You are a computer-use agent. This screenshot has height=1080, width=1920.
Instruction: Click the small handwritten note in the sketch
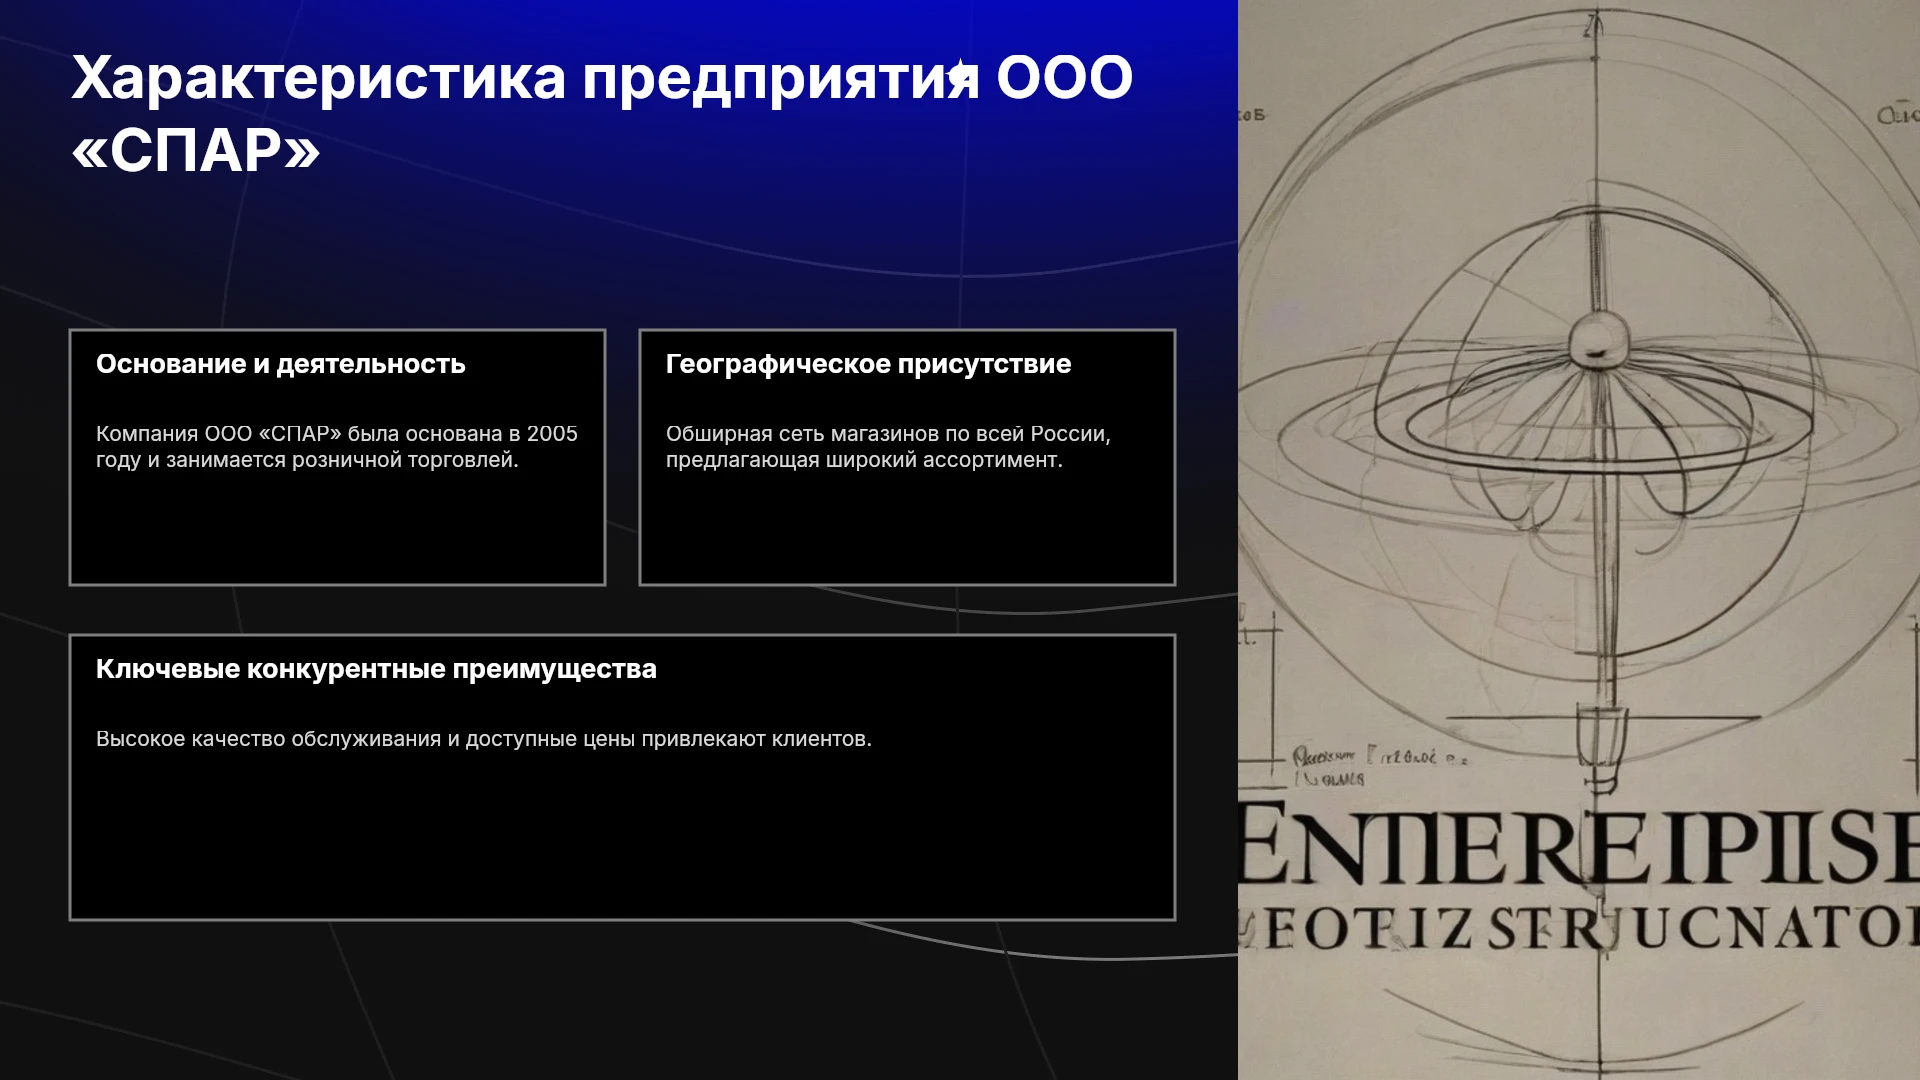click(1378, 766)
